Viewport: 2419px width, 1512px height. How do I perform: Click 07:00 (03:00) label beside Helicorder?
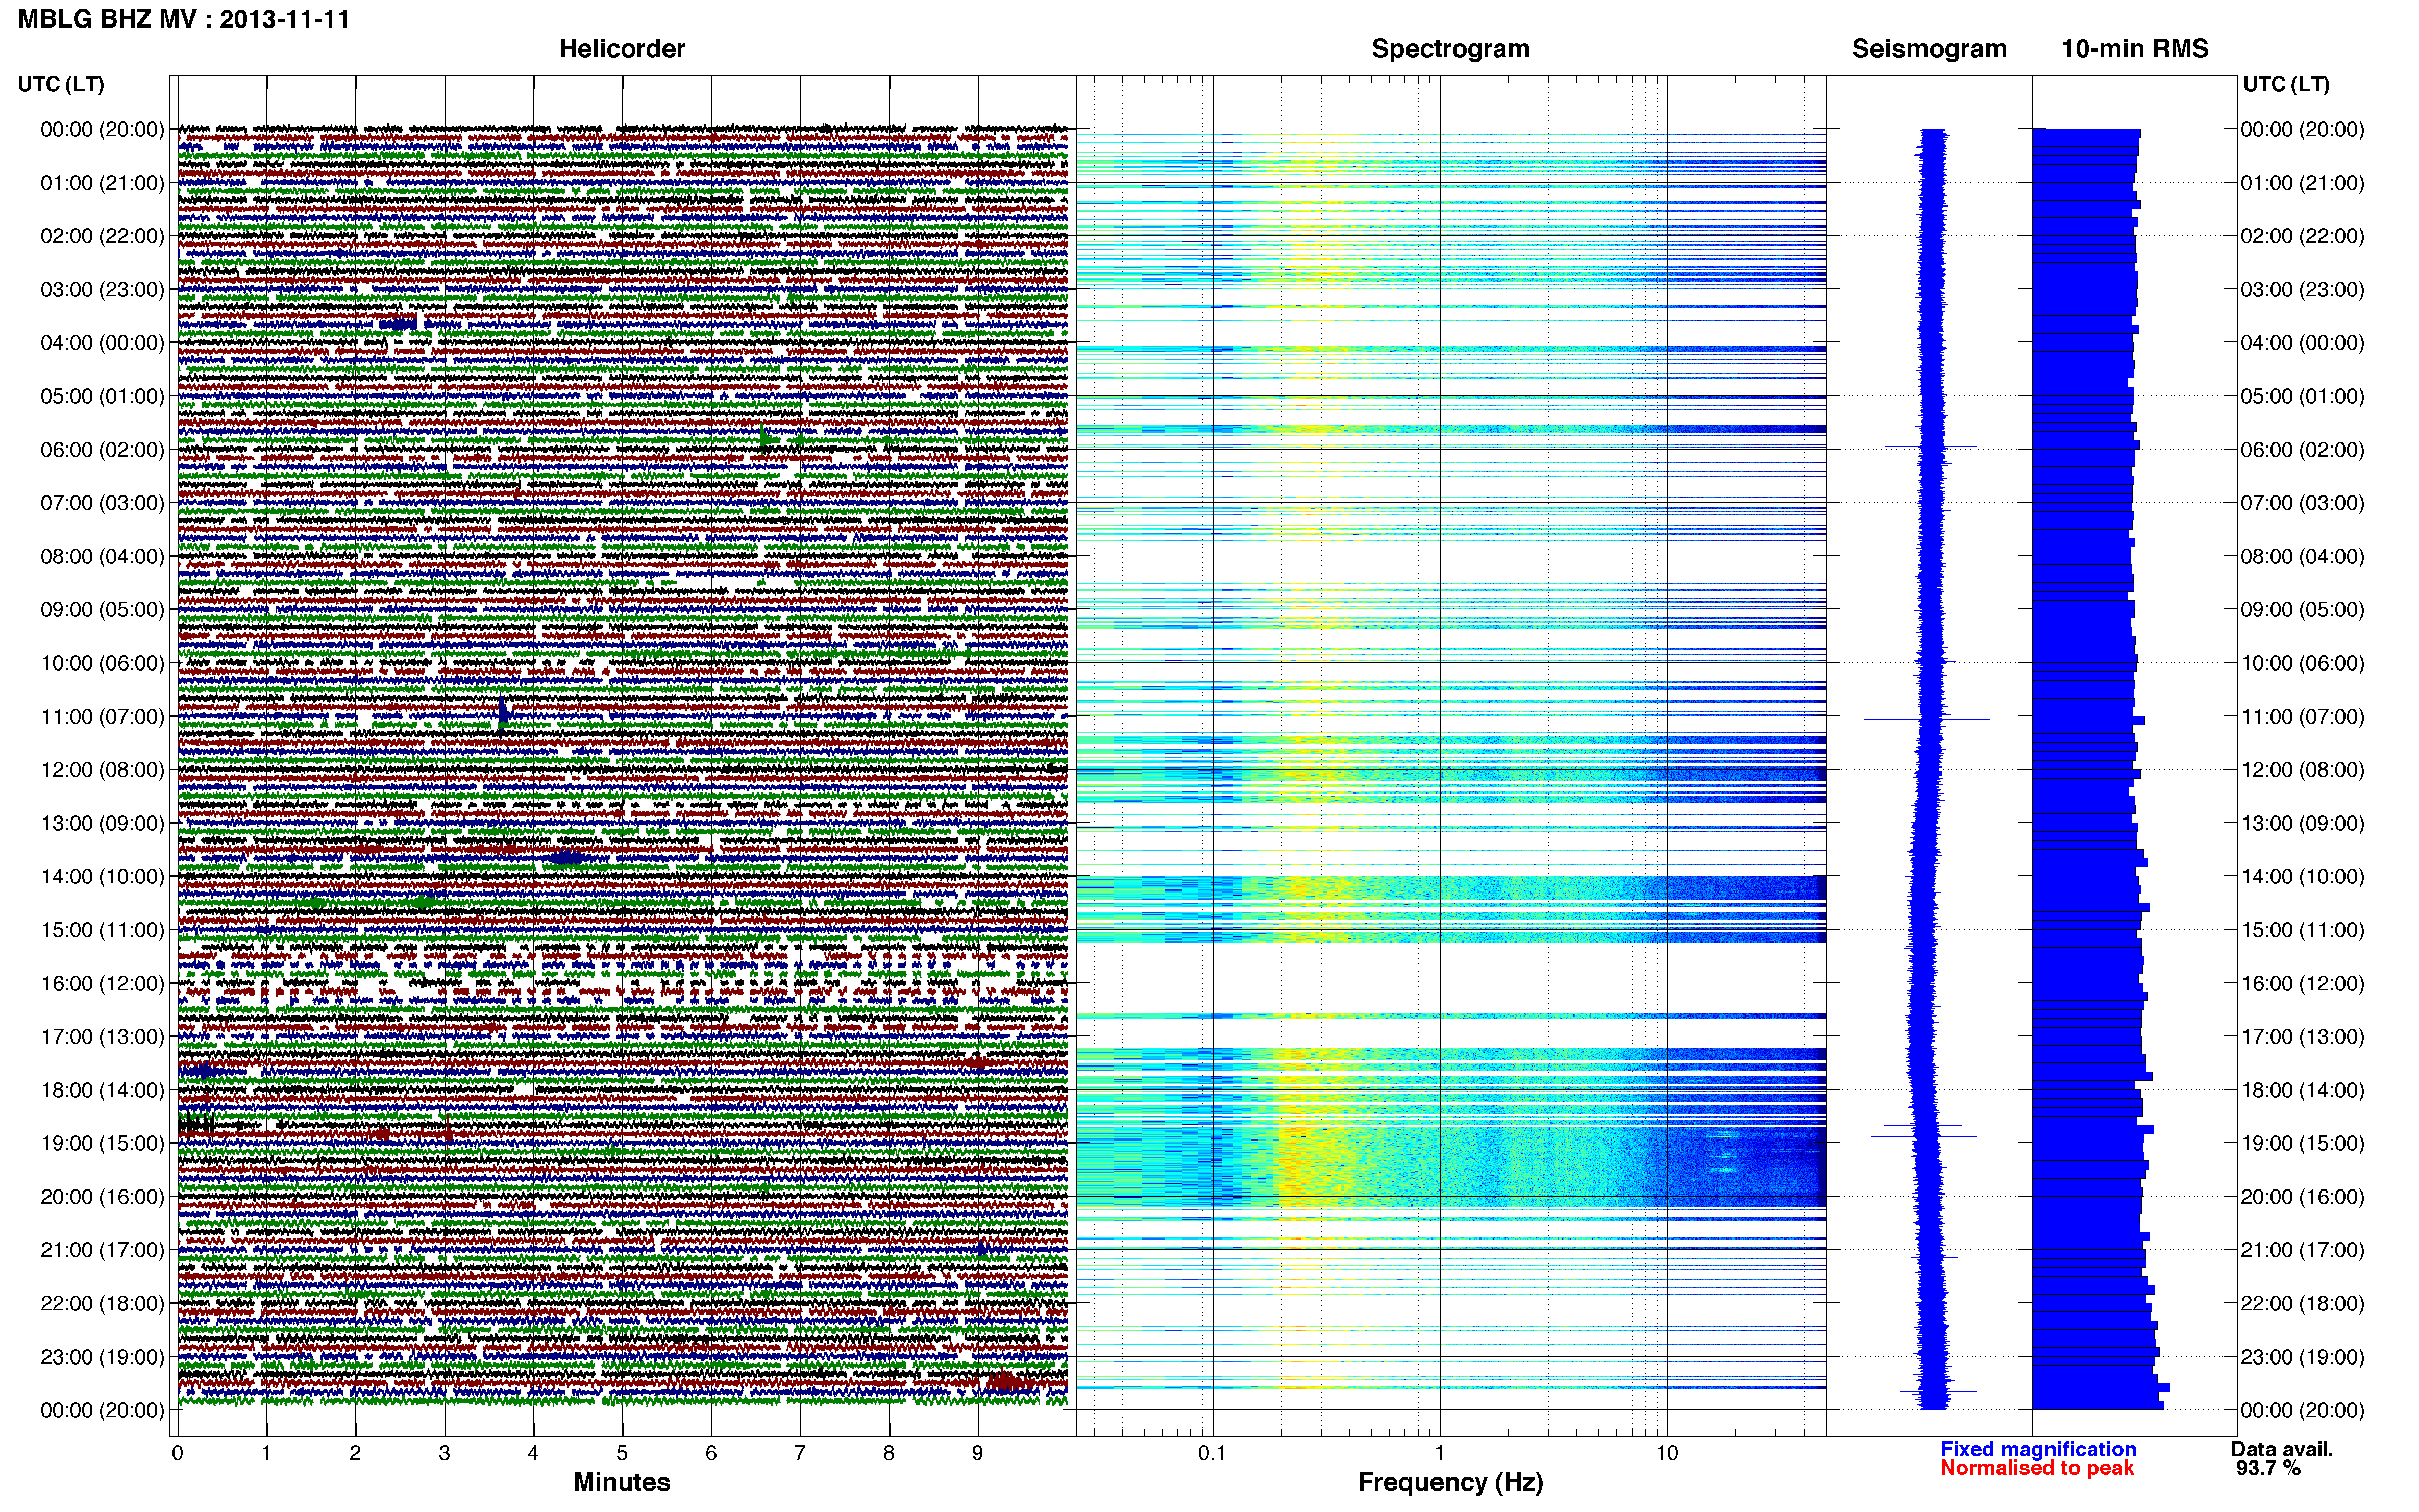click(102, 503)
